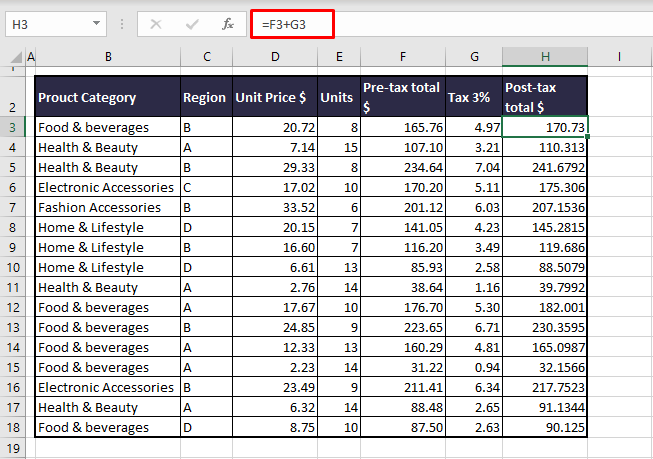
Task: Select column I header
Action: [619, 57]
